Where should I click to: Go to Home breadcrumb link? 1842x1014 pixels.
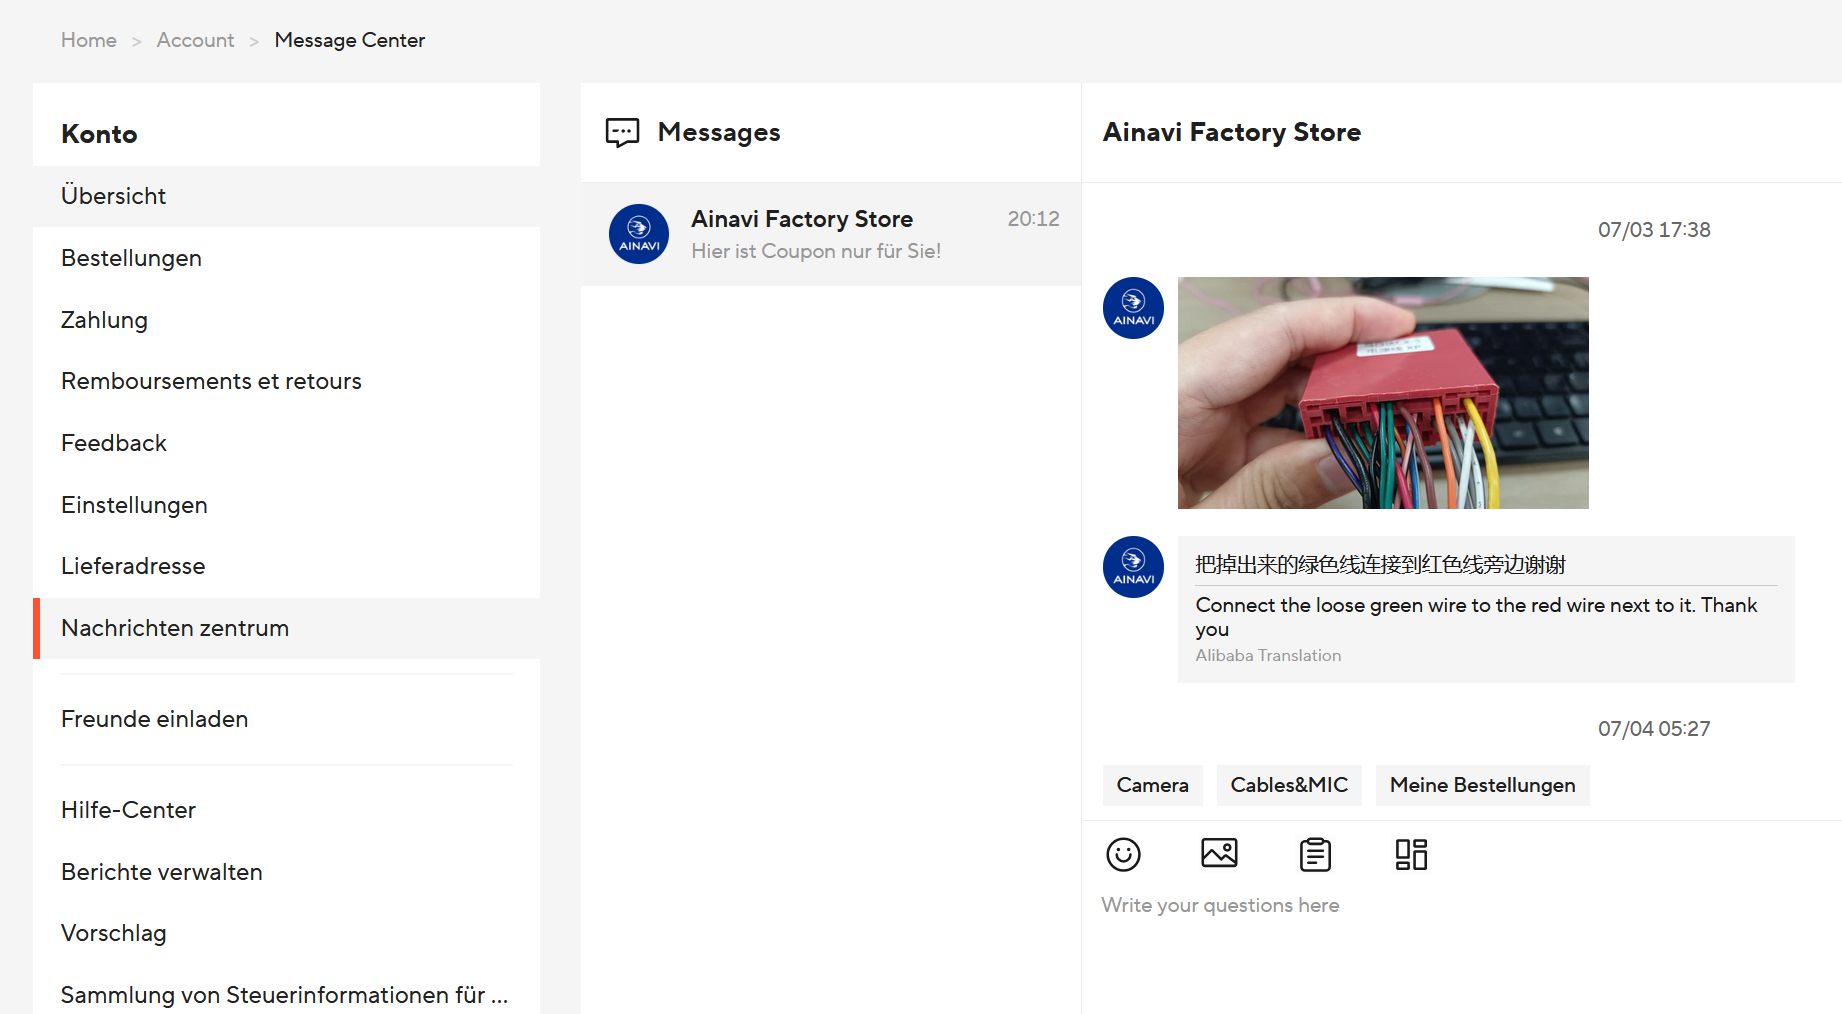click(x=89, y=40)
